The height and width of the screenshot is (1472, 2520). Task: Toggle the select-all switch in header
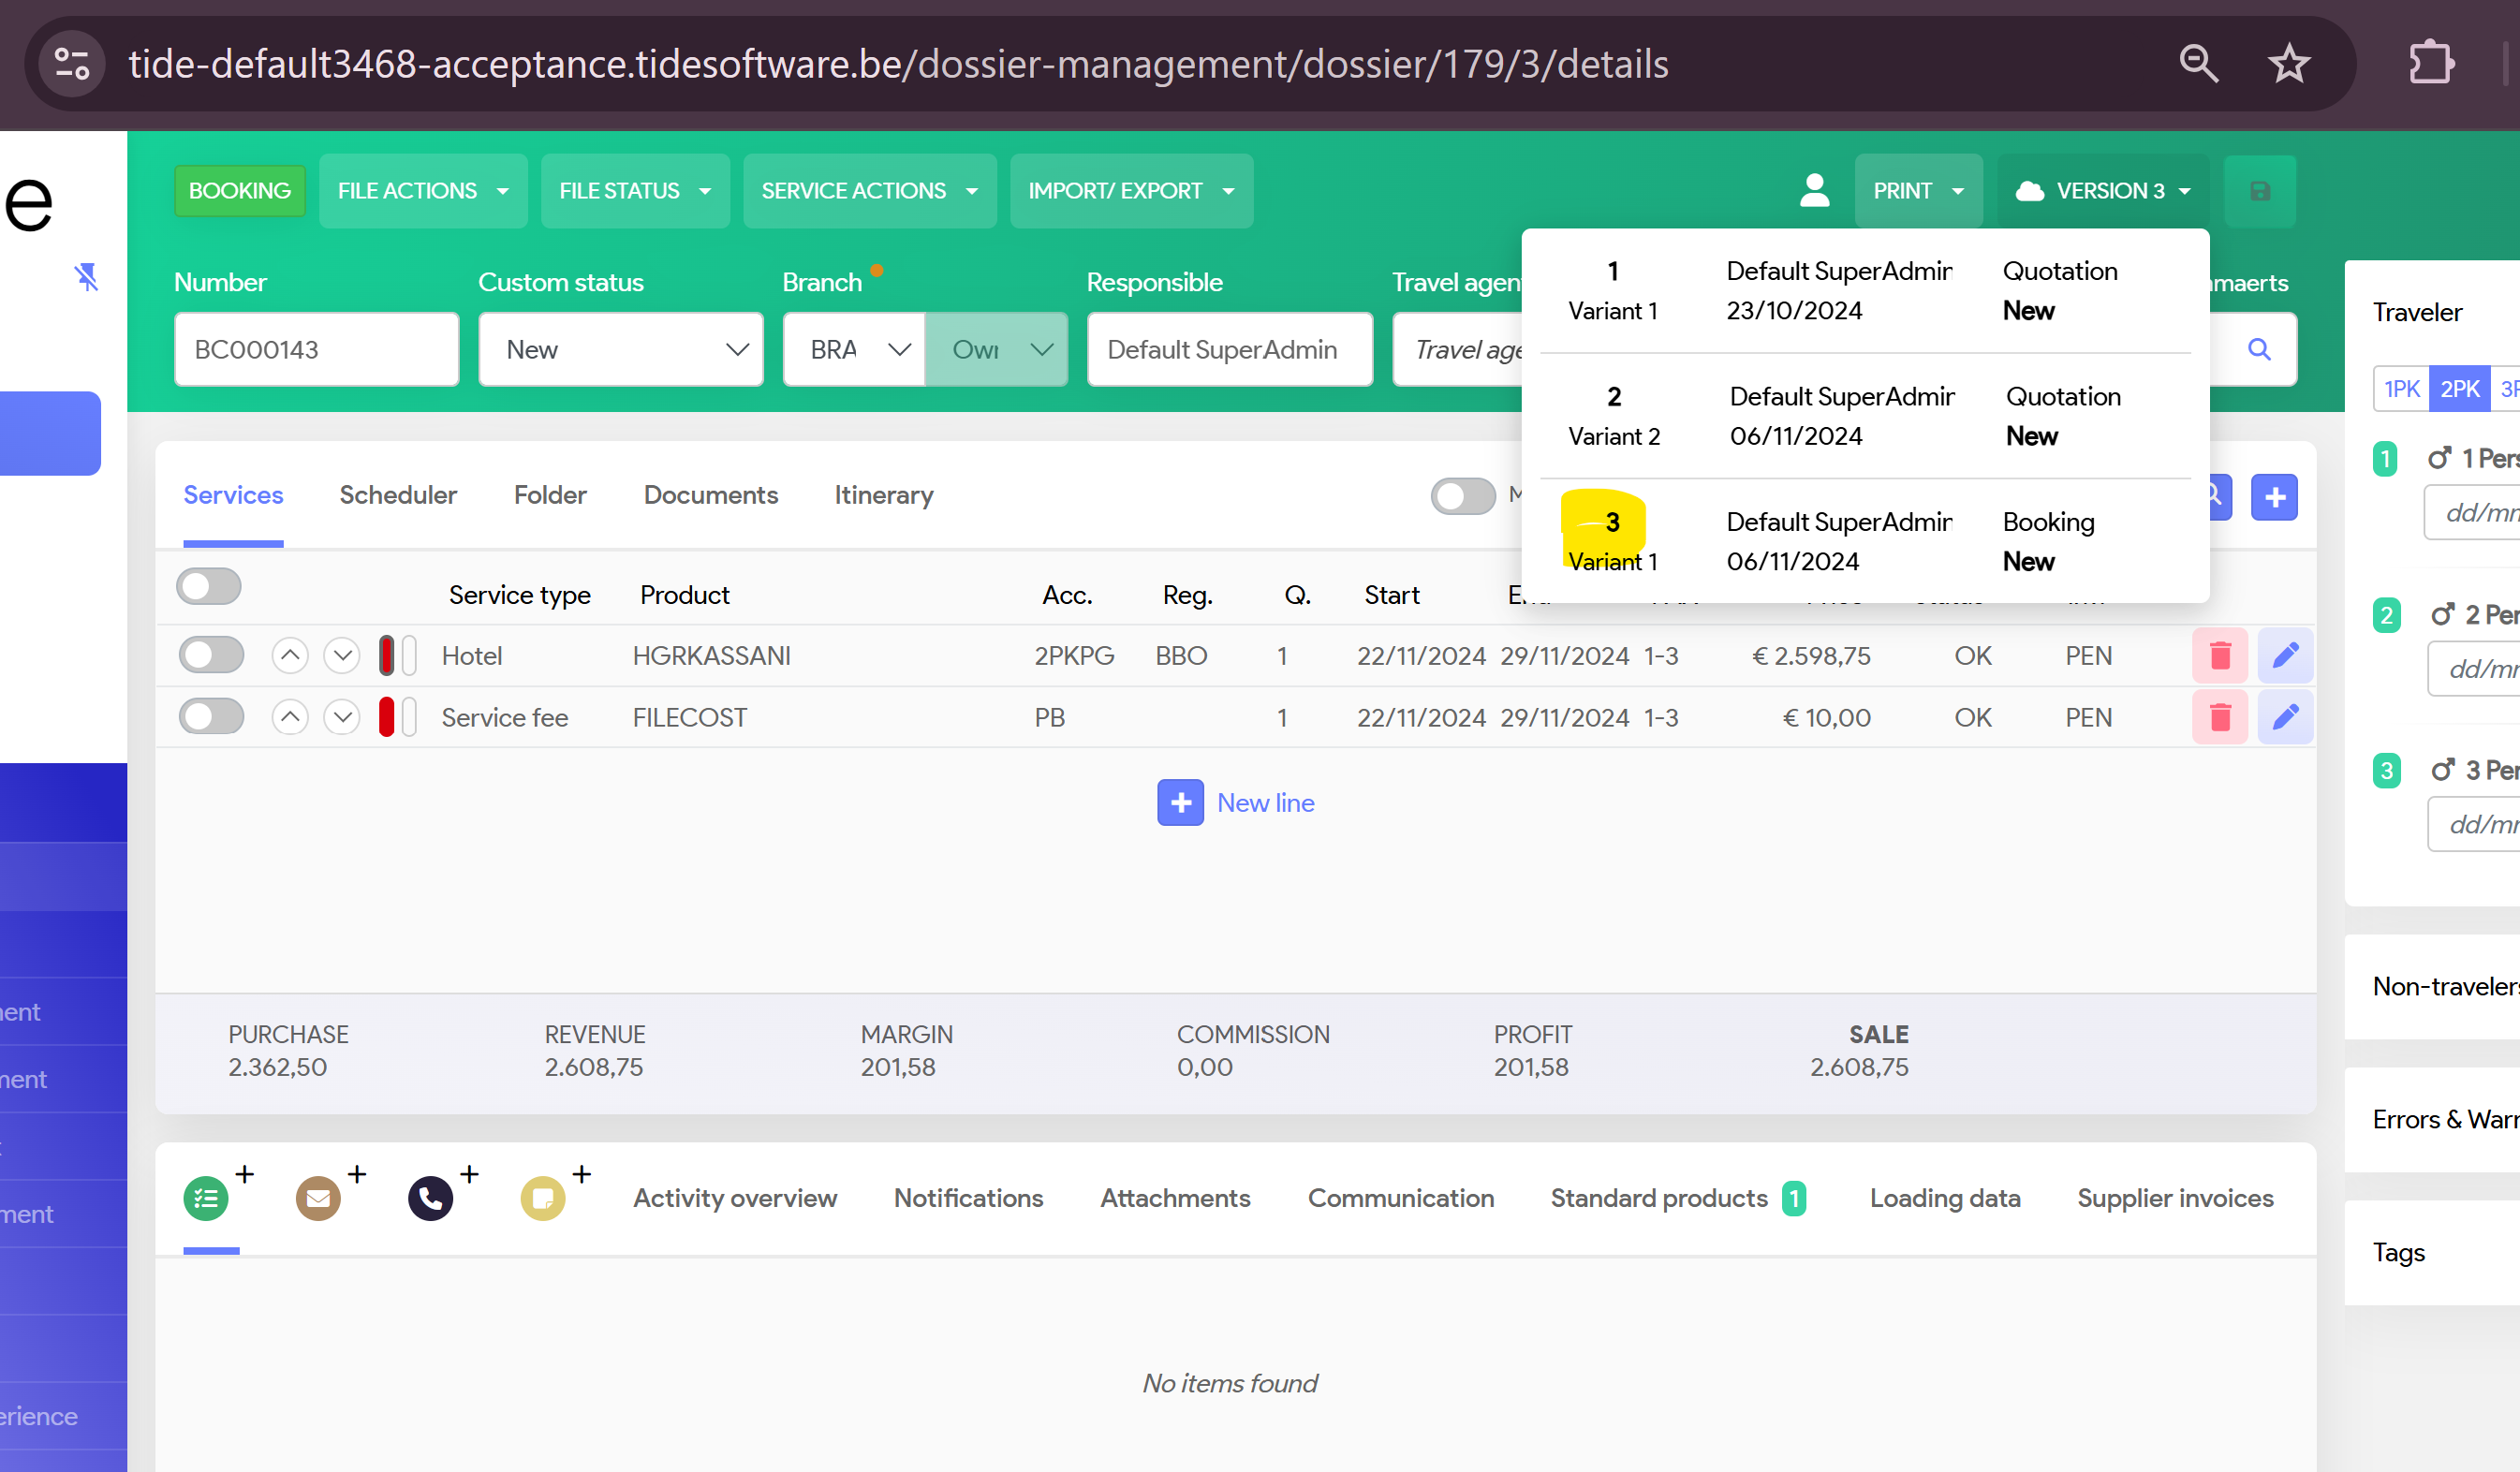(209, 587)
